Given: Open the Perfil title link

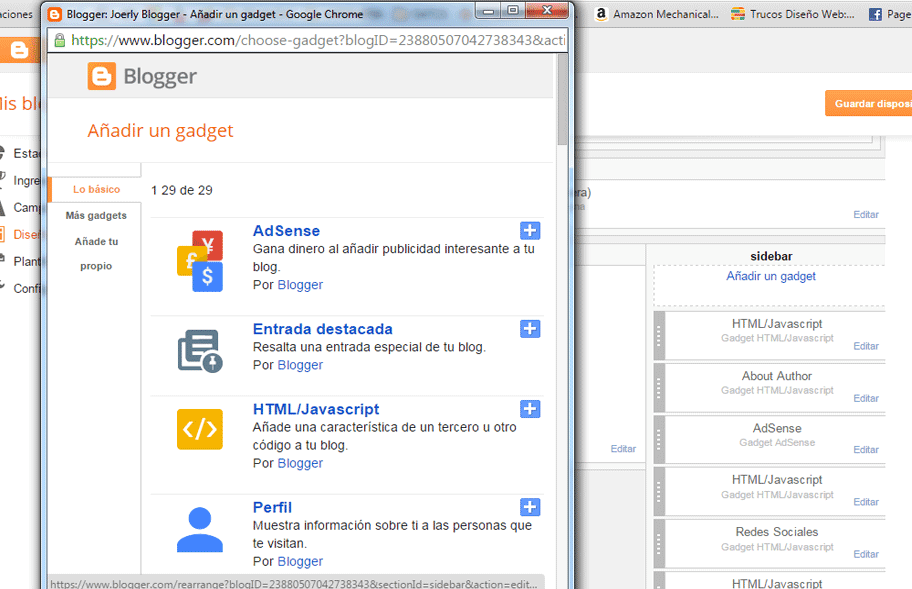Looking at the screenshot, I should tap(272, 508).
